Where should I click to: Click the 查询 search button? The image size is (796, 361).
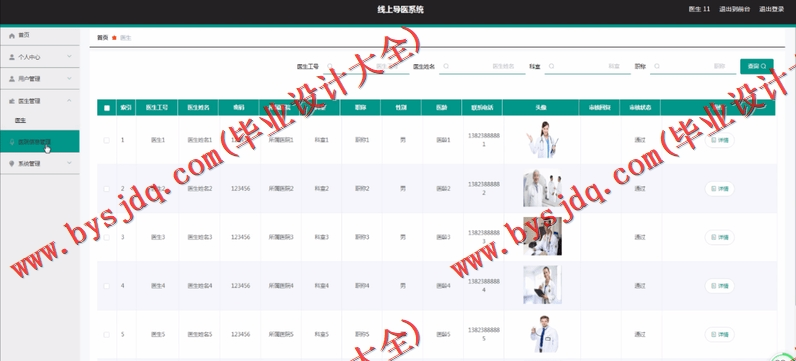[x=756, y=66]
